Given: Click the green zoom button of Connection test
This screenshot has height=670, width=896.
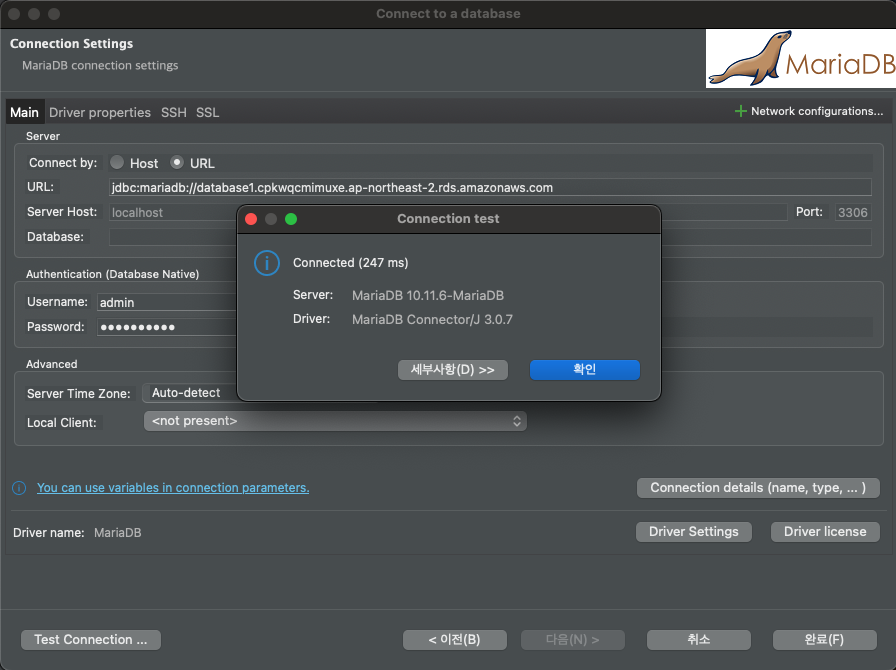Looking at the screenshot, I should 291,219.
